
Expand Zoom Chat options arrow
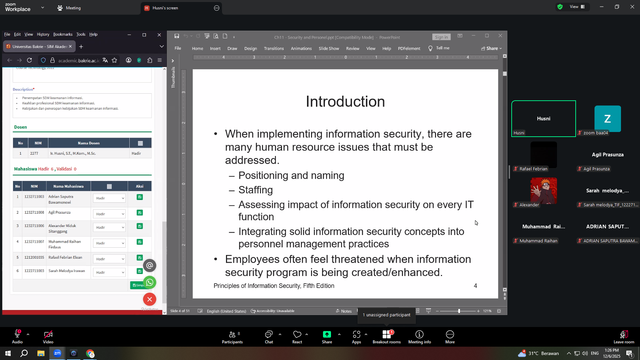[x=280, y=334]
